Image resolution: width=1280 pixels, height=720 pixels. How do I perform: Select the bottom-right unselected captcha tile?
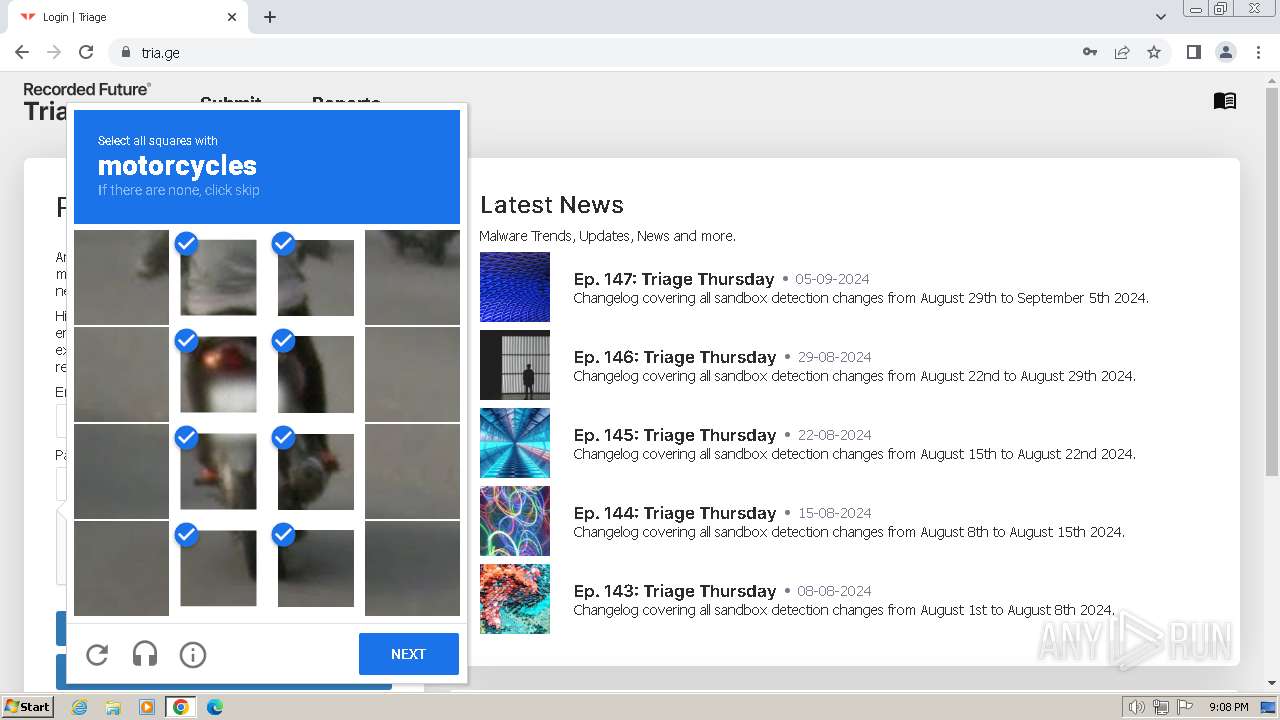pyautogui.click(x=412, y=568)
